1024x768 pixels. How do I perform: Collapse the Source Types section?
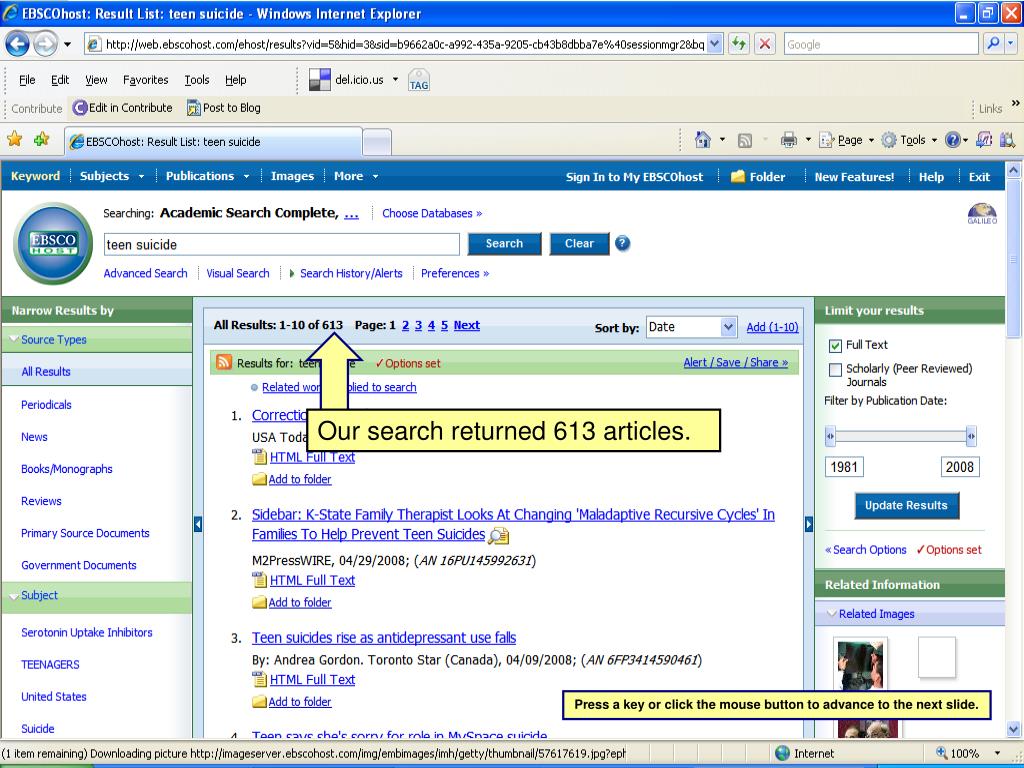point(13,339)
